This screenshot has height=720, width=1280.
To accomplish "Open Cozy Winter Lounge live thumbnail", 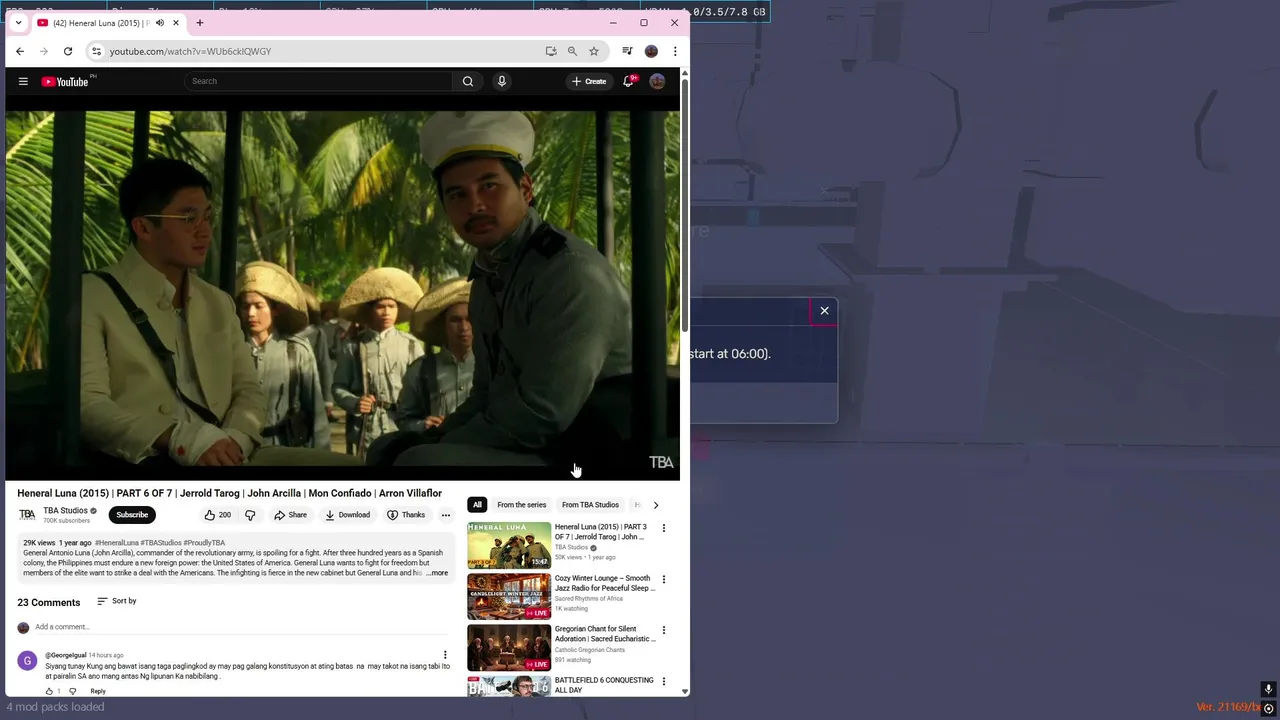I will (509, 596).
